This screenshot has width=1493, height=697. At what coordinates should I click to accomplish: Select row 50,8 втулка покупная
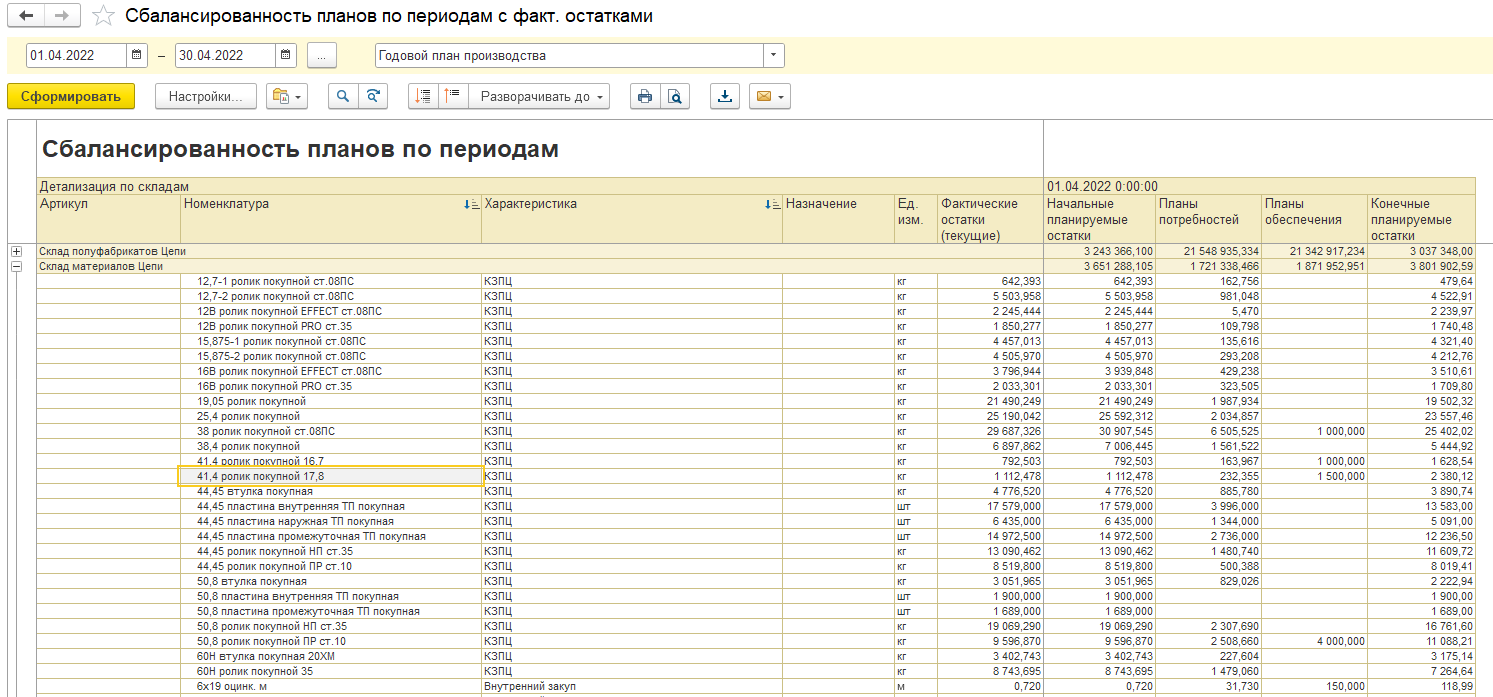point(252,581)
